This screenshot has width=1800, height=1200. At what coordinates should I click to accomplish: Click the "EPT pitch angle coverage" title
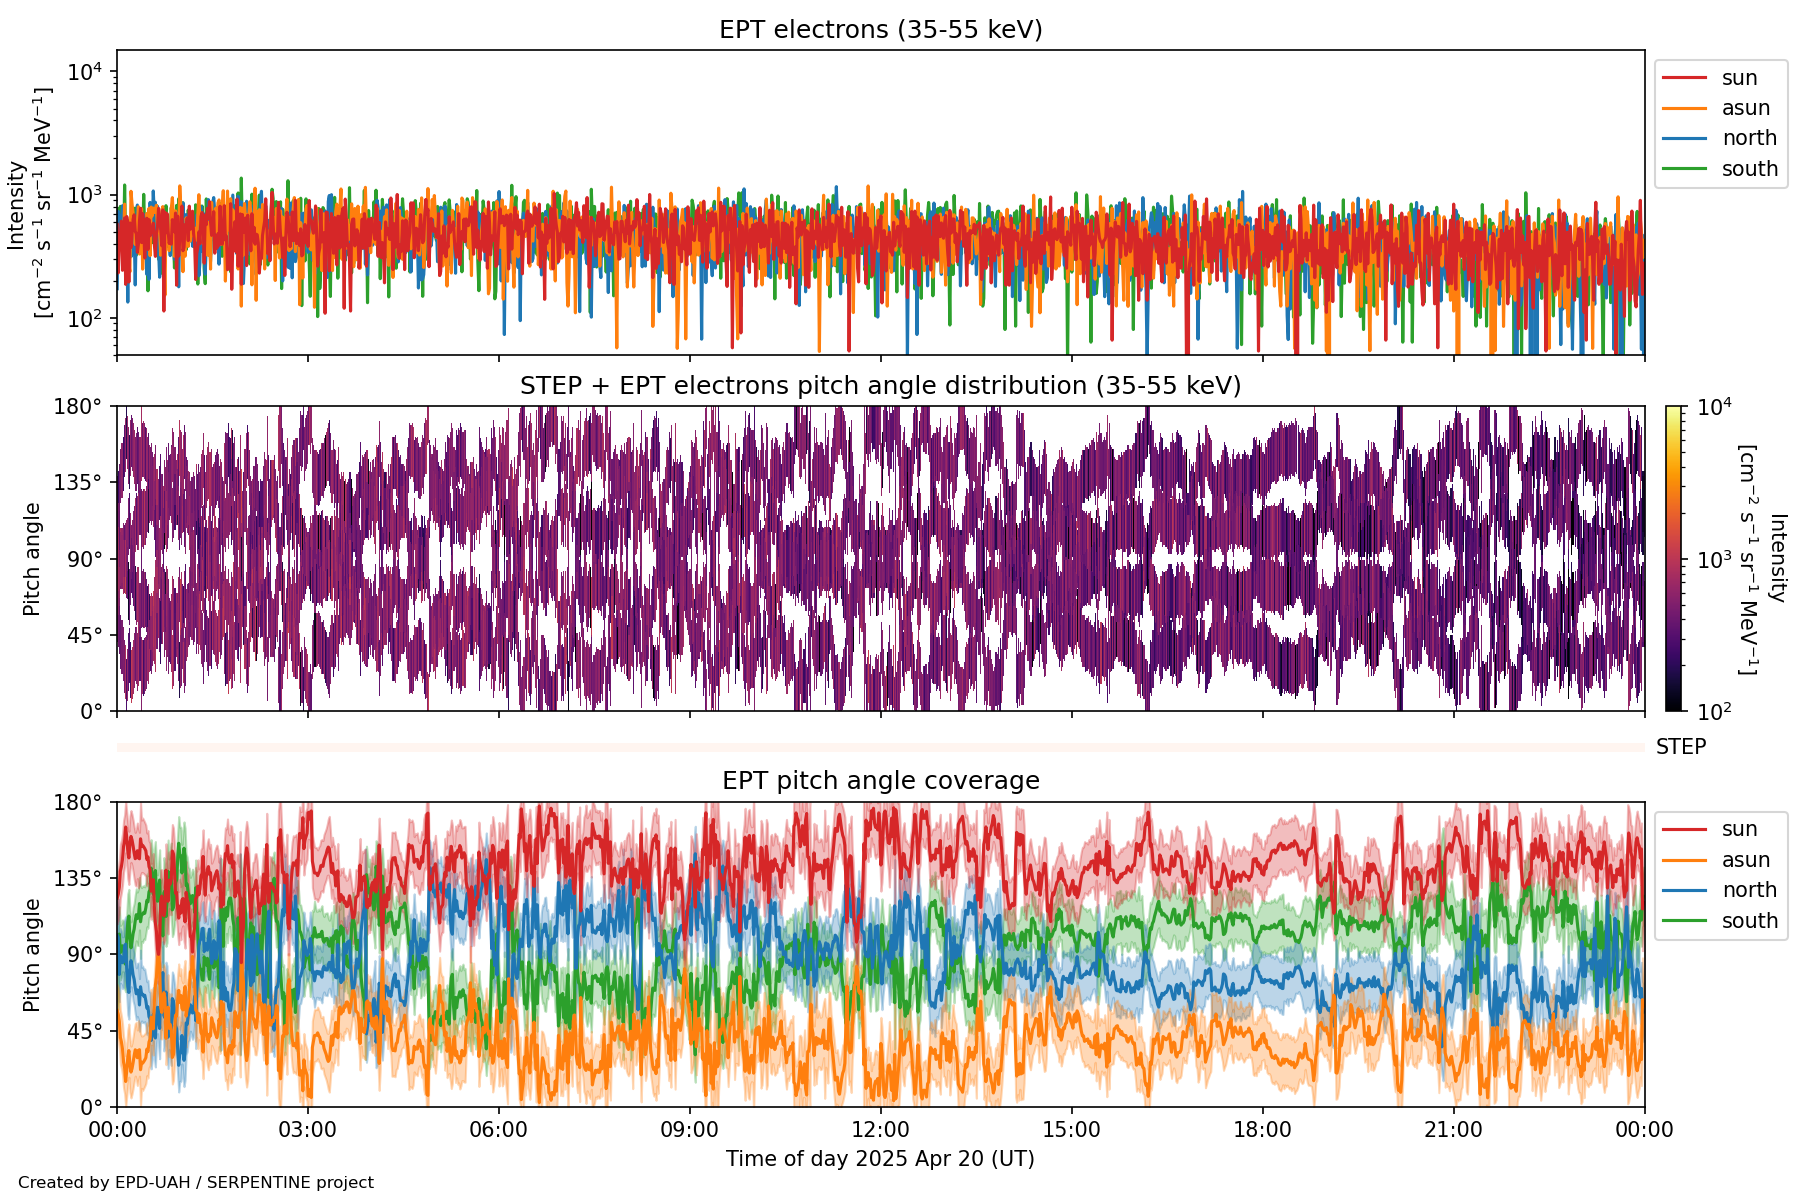tap(880, 781)
